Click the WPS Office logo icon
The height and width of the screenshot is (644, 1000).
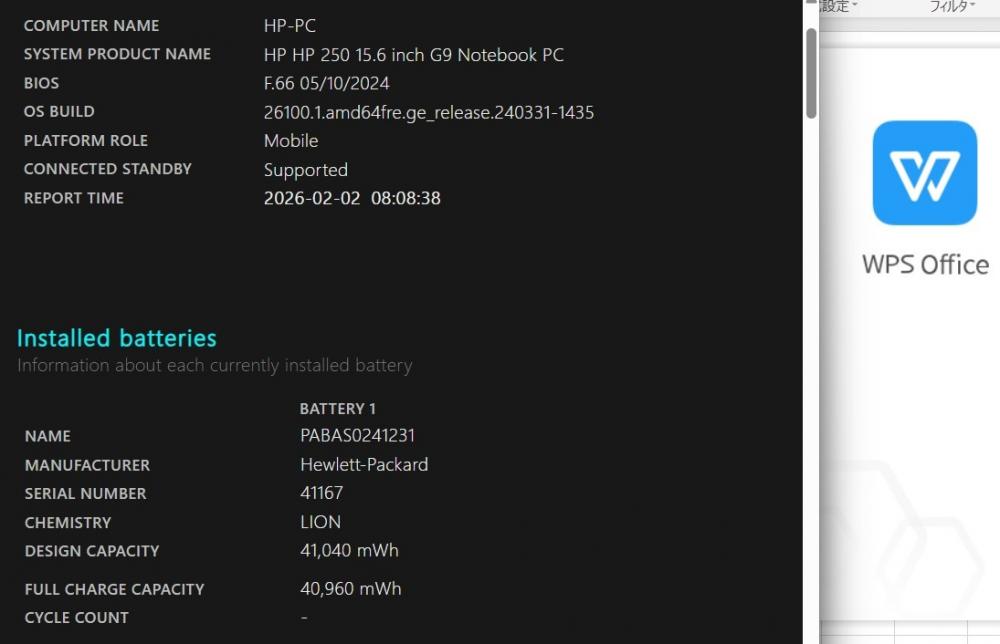(x=924, y=173)
